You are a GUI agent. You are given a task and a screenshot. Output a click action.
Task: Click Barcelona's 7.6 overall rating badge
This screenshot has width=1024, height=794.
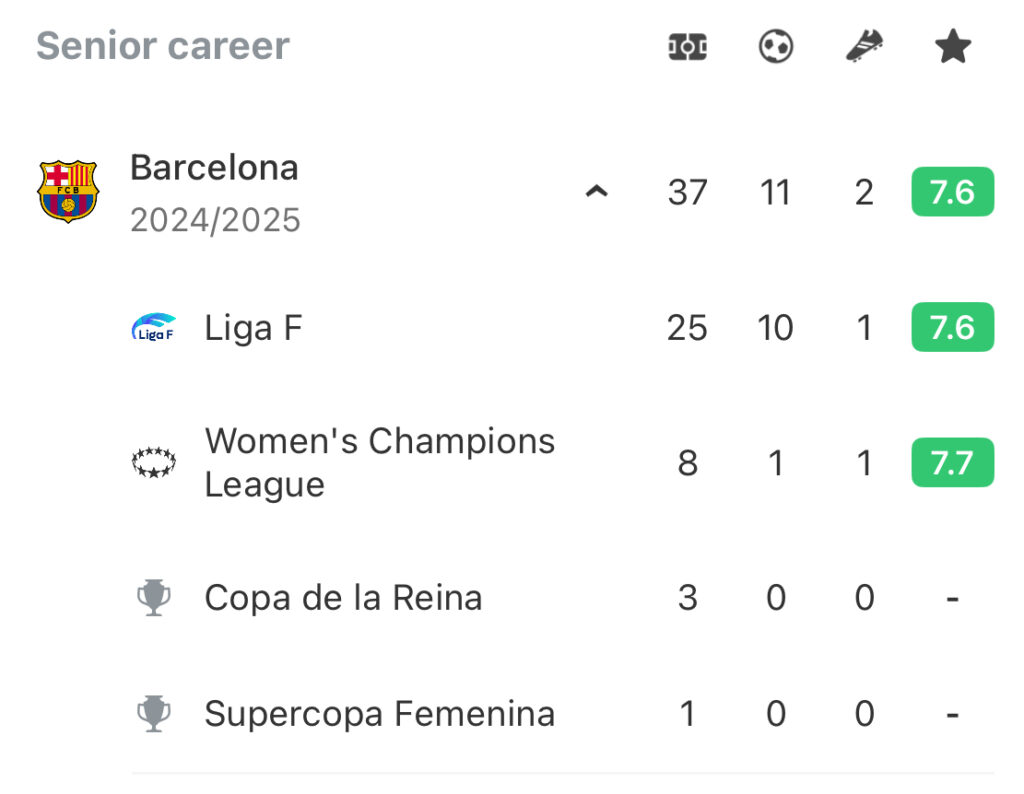[x=953, y=191]
